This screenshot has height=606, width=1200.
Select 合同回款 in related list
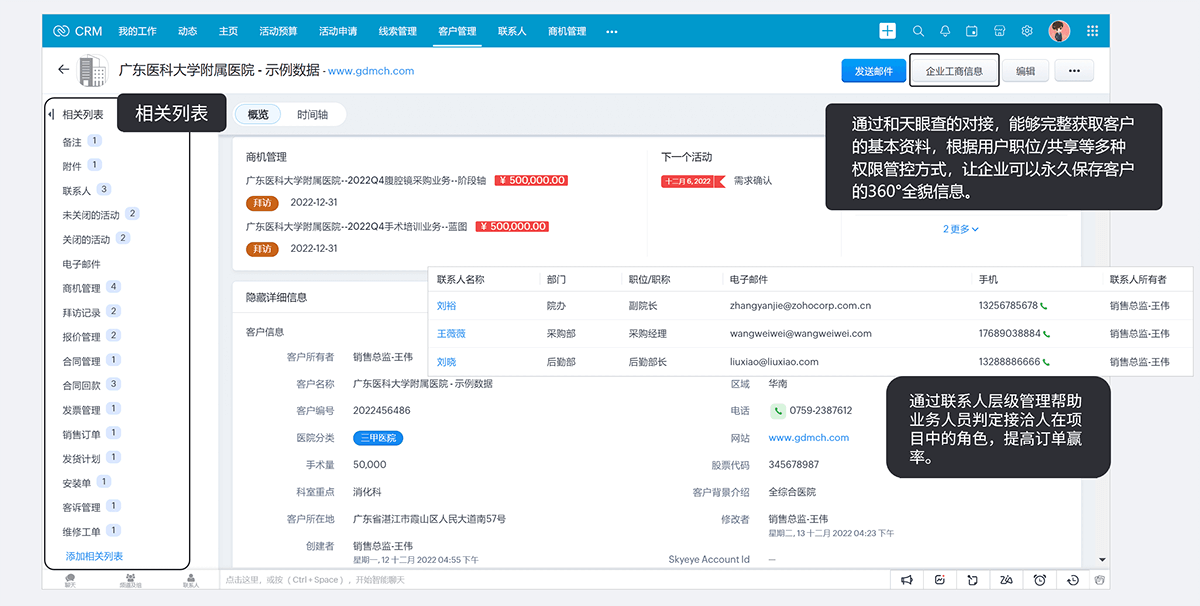(x=81, y=385)
